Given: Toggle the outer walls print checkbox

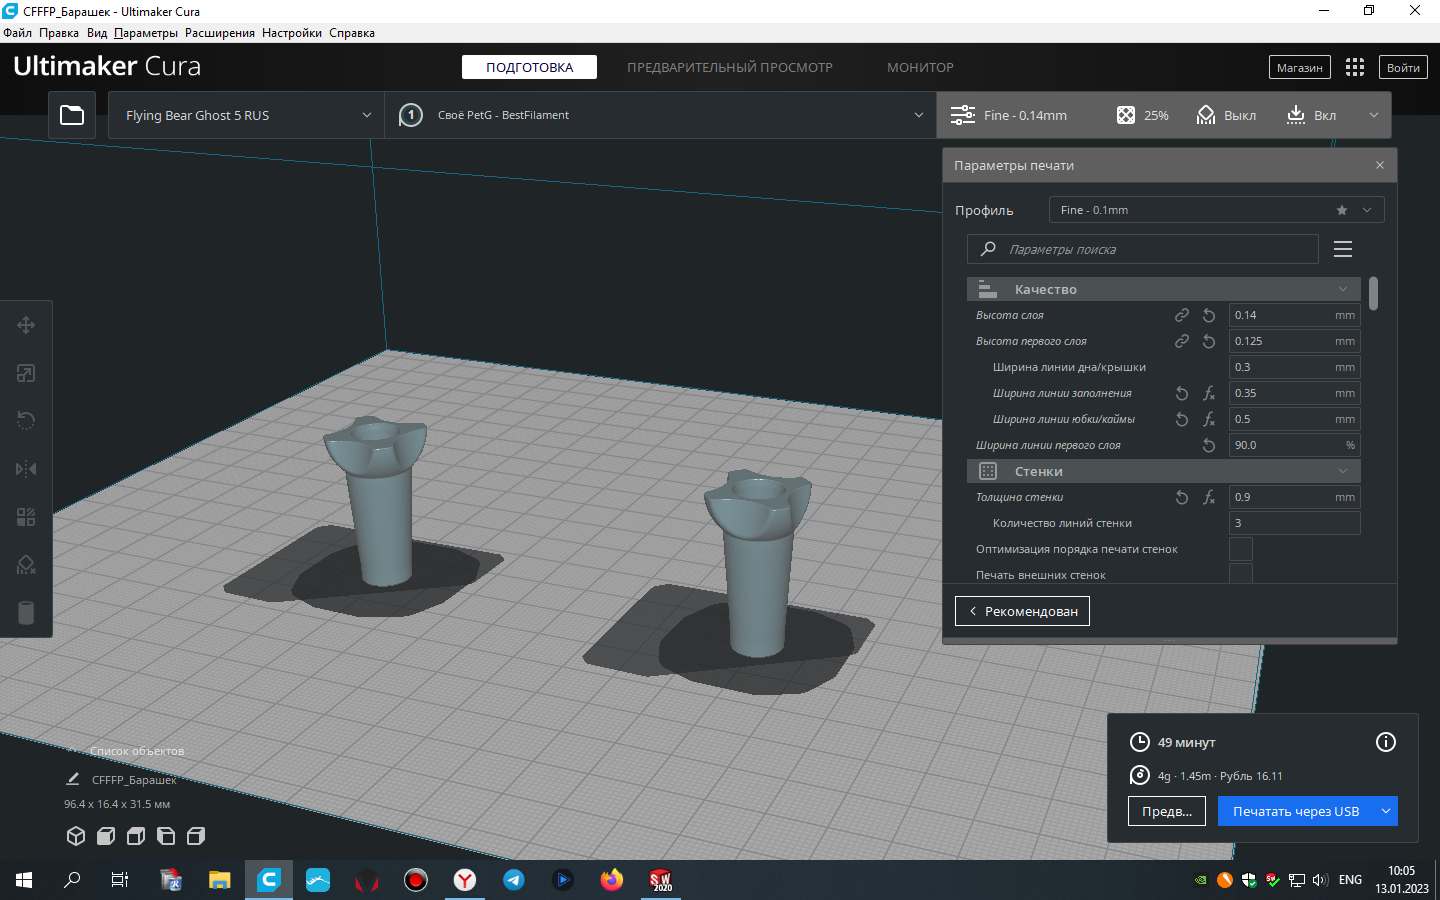Looking at the screenshot, I should click(1240, 574).
